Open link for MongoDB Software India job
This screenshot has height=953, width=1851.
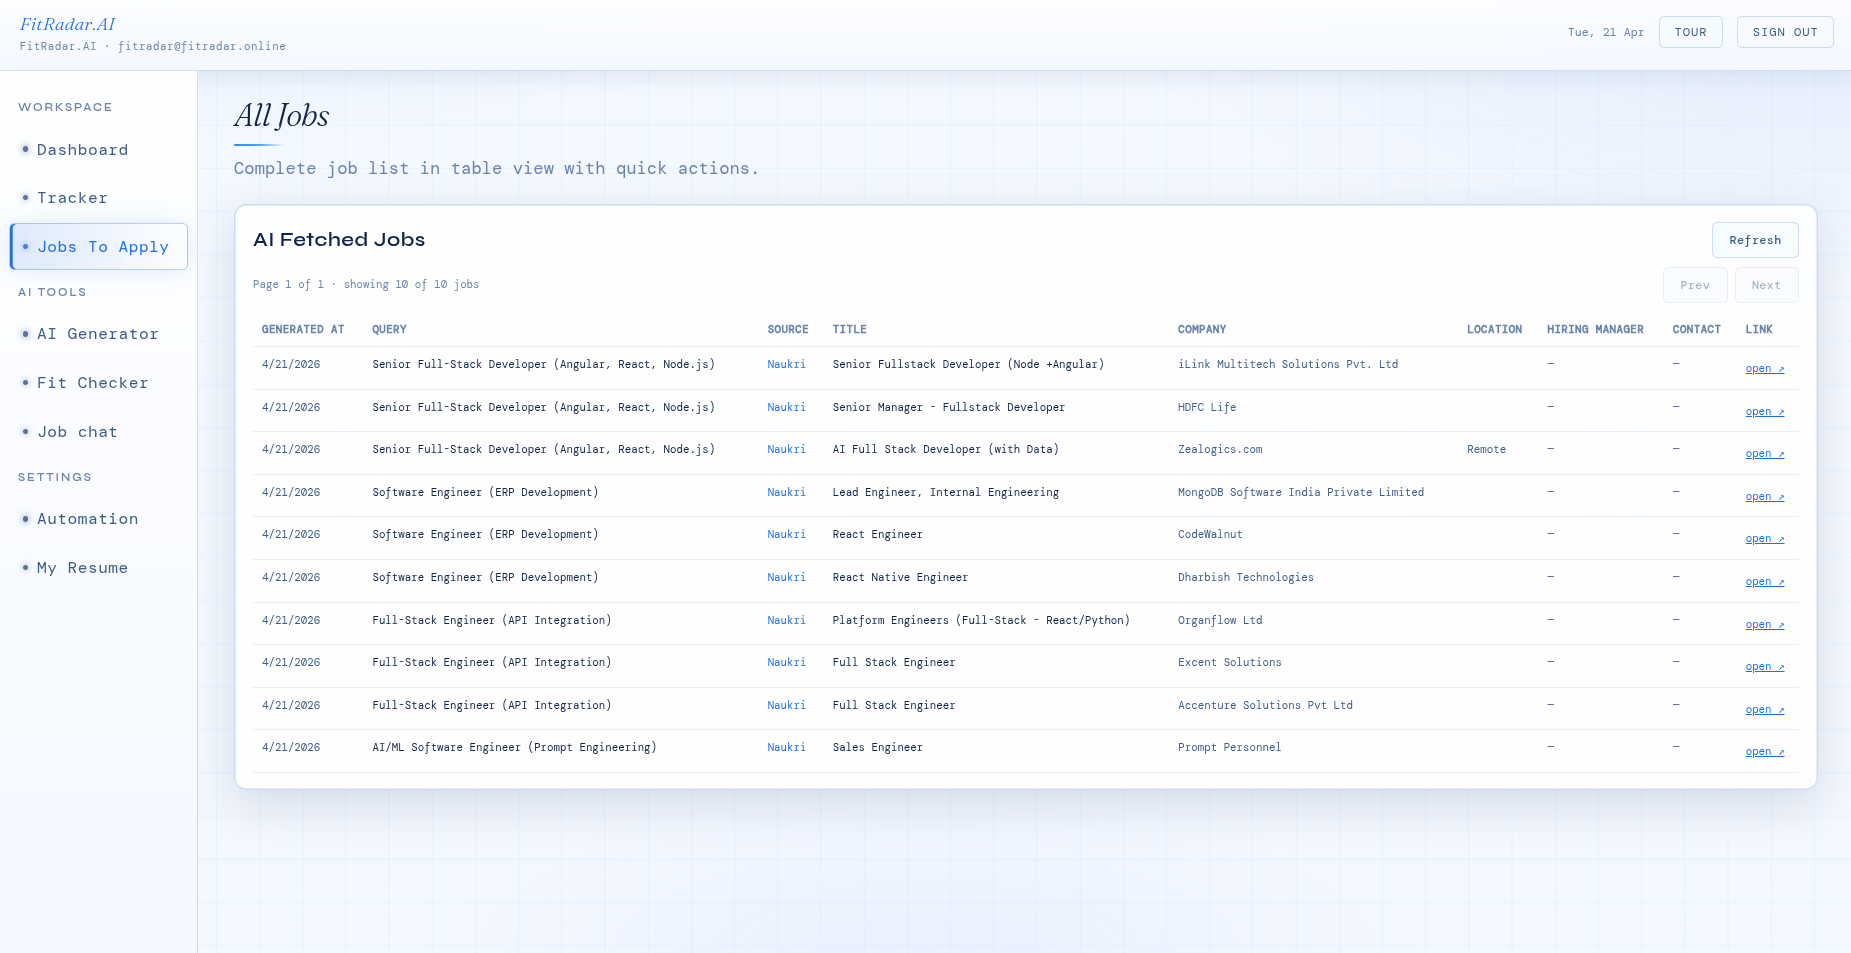[1765, 497]
